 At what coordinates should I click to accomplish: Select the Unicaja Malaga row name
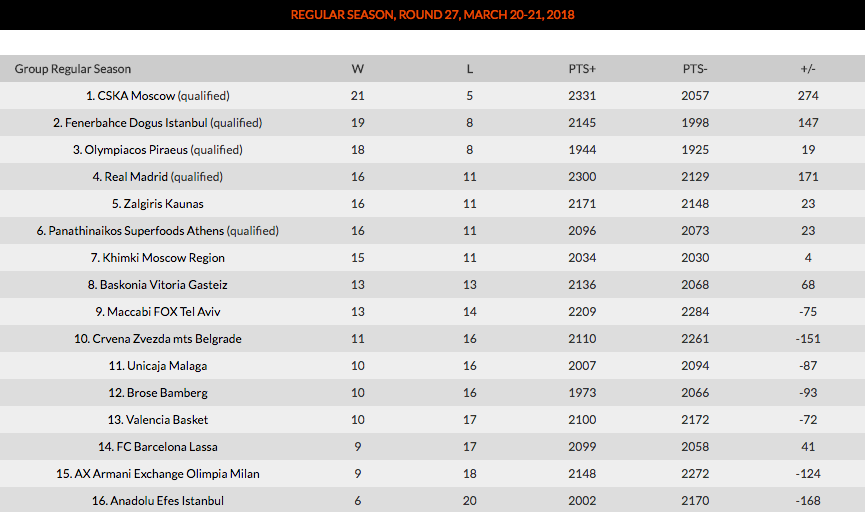(x=158, y=366)
